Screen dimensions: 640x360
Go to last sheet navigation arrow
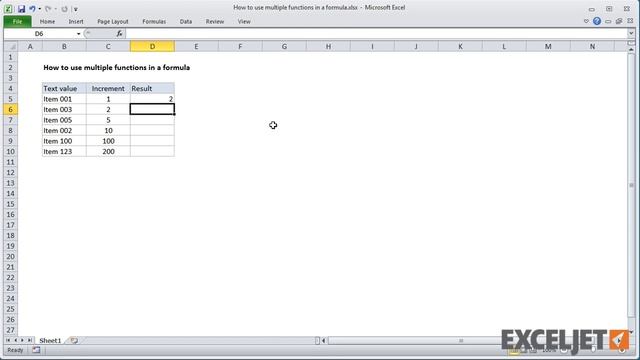pyautogui.click(x=29, y=340)
